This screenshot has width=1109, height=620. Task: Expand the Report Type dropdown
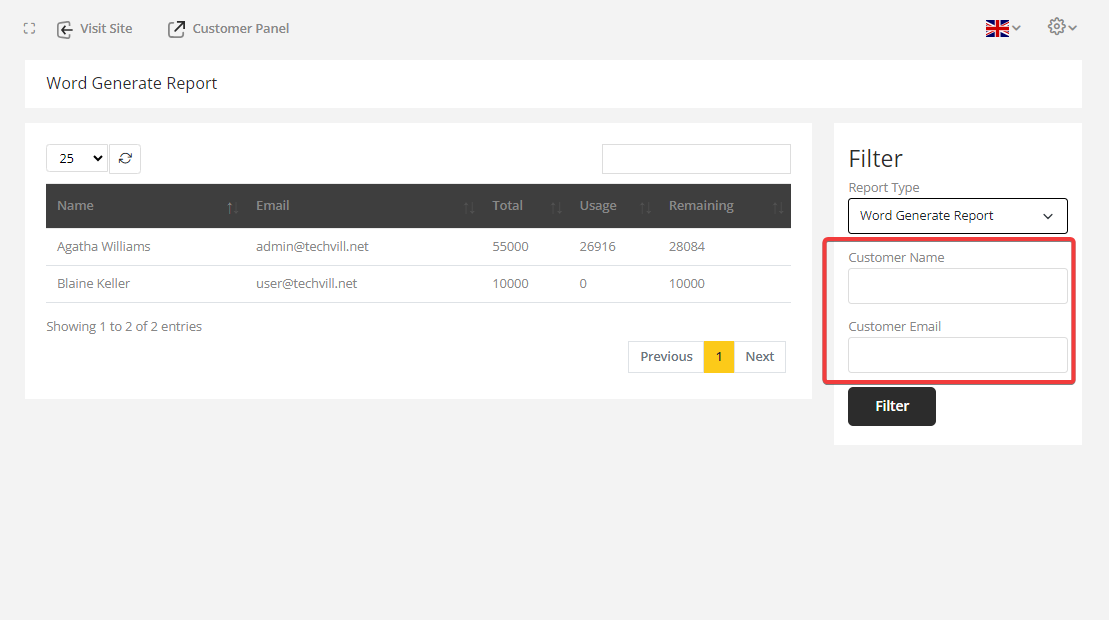957,216
